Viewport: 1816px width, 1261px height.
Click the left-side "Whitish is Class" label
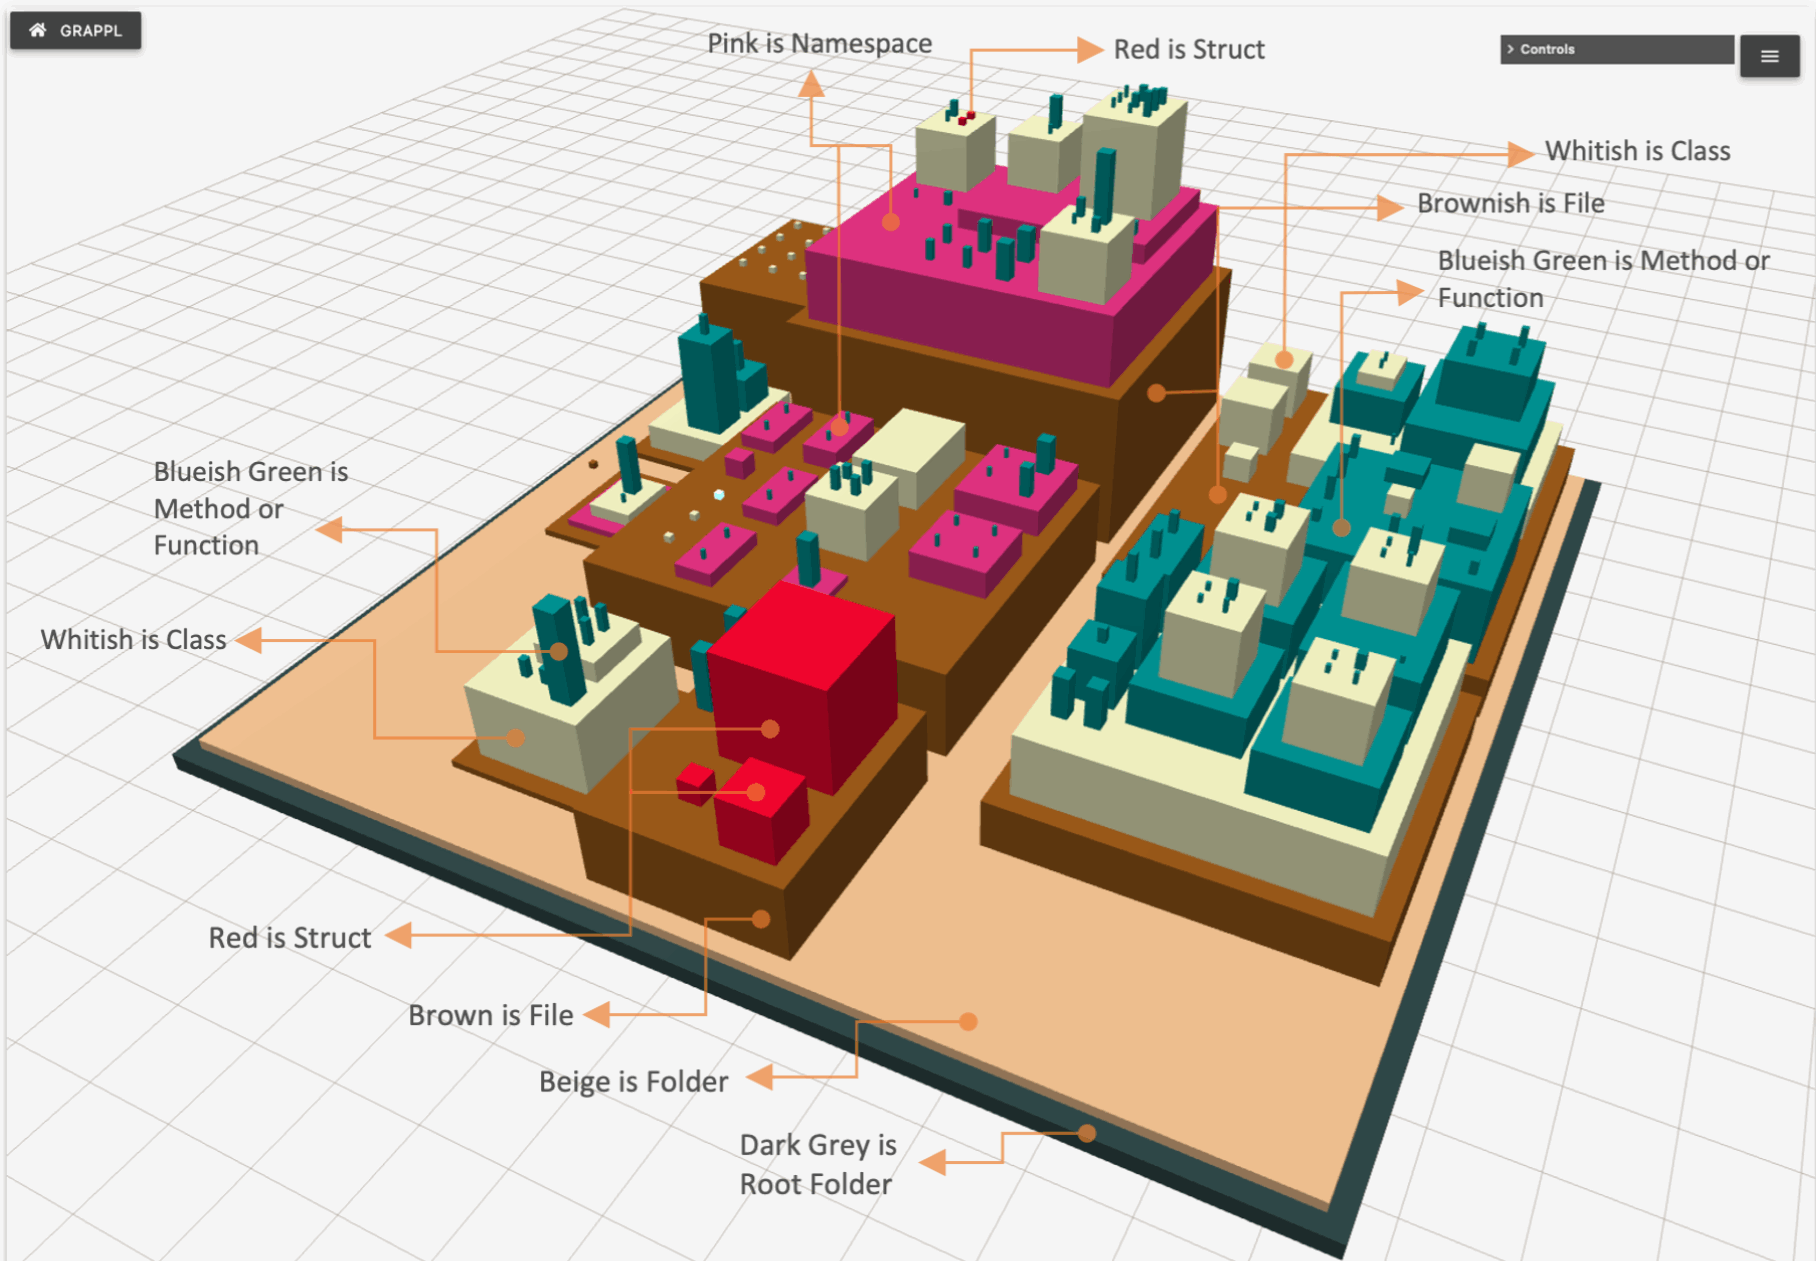[x=133, y=640]
